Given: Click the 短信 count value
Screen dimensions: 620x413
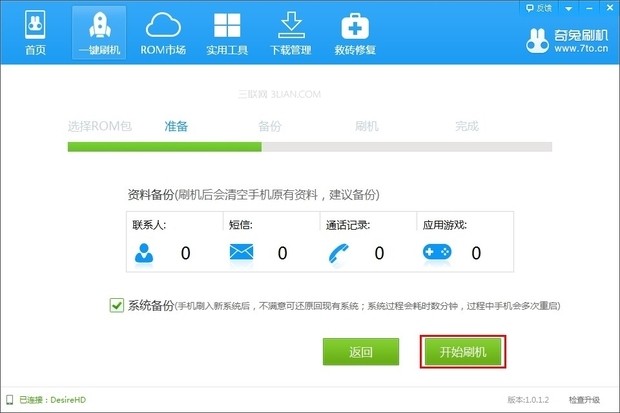Looking at the screenshot, I should (282, 253).
